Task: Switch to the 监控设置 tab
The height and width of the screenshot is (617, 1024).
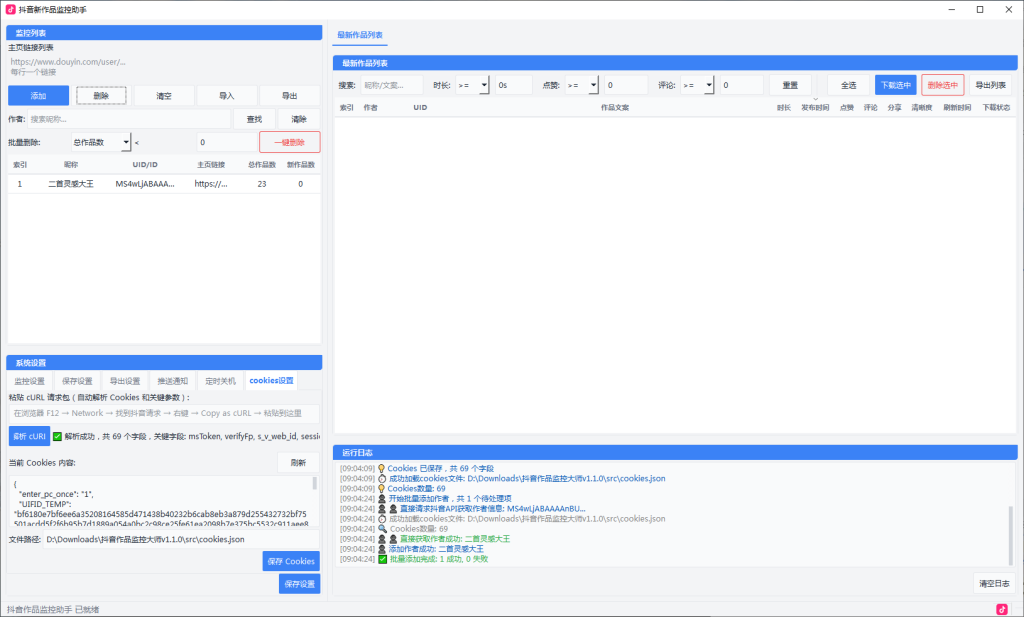Action: click(29, 381)
